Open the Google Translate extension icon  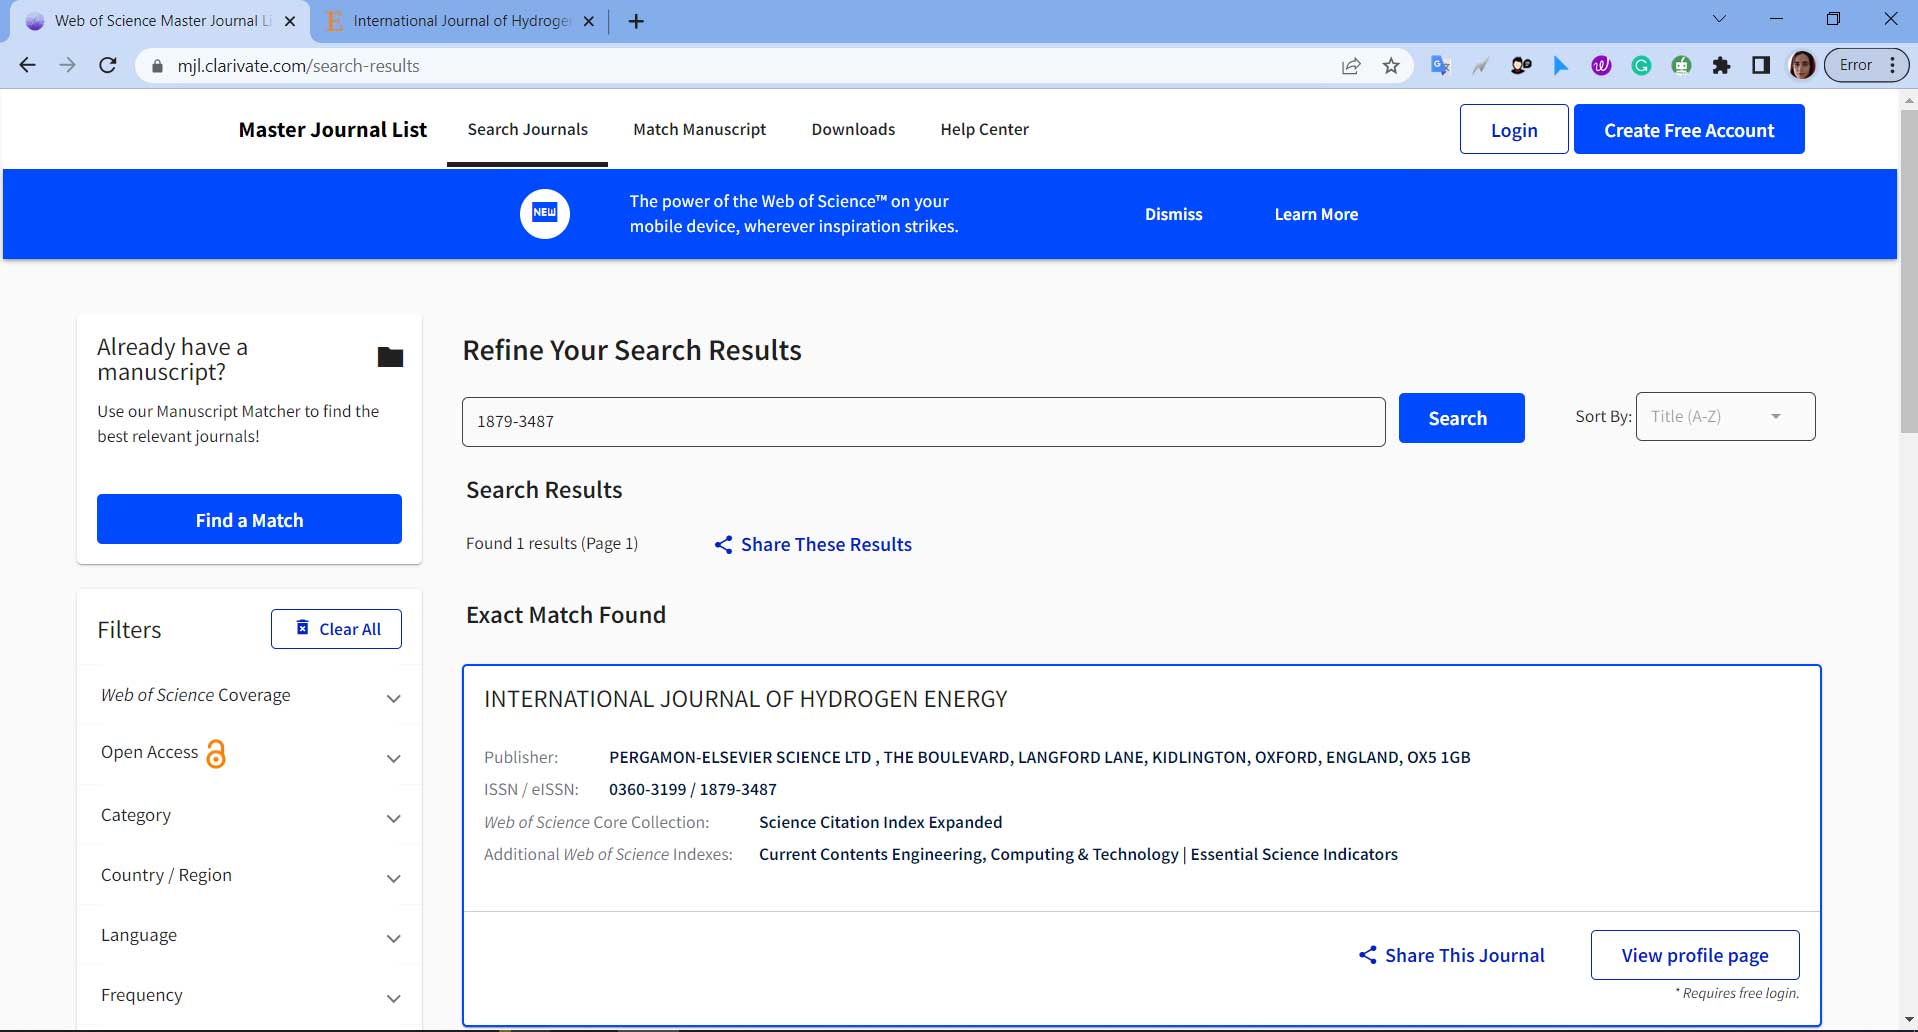tap(1440, 65)
